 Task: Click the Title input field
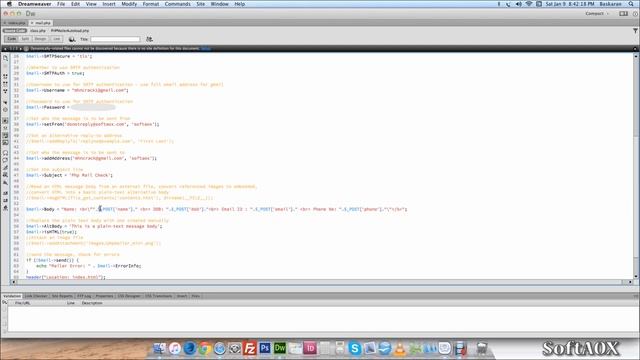coord(115,39)
